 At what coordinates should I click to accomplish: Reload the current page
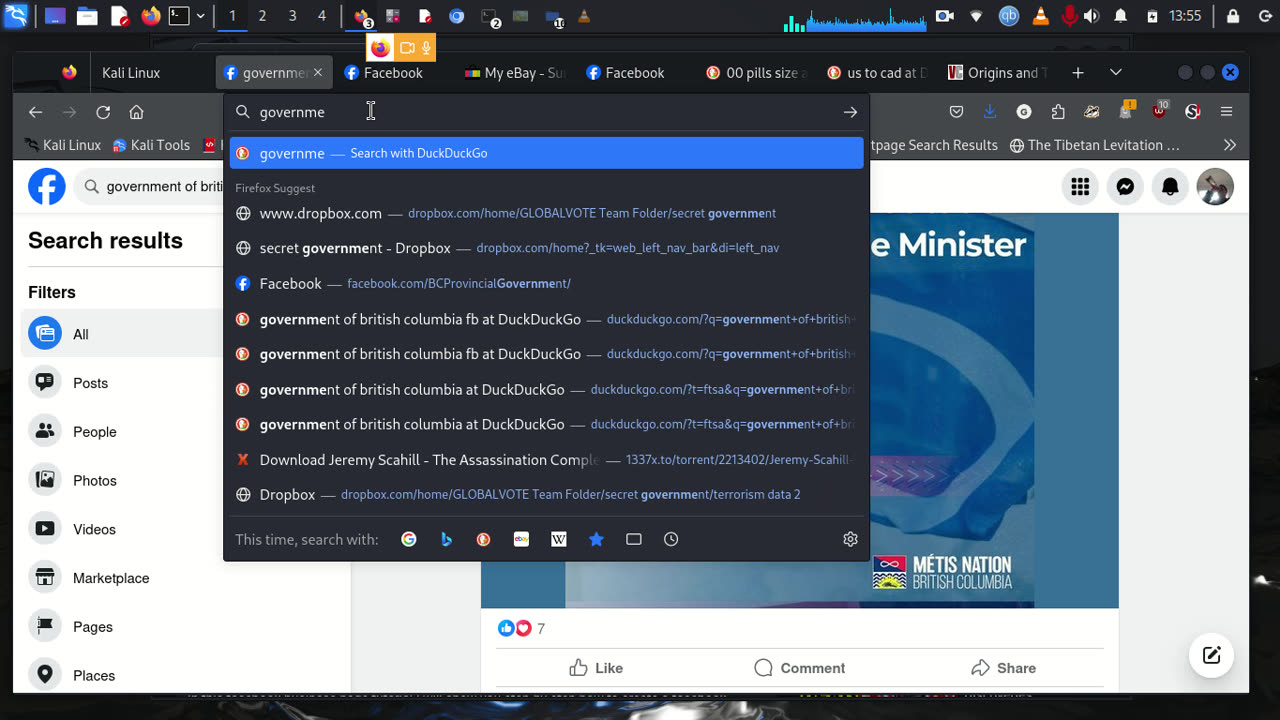pyautogui.click(x=103, y=112)
